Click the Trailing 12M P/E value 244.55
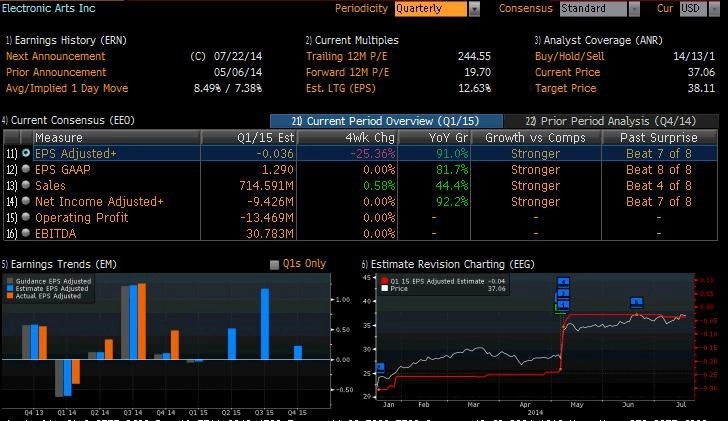This screenshot has width=728, height=421. (474, 56)
